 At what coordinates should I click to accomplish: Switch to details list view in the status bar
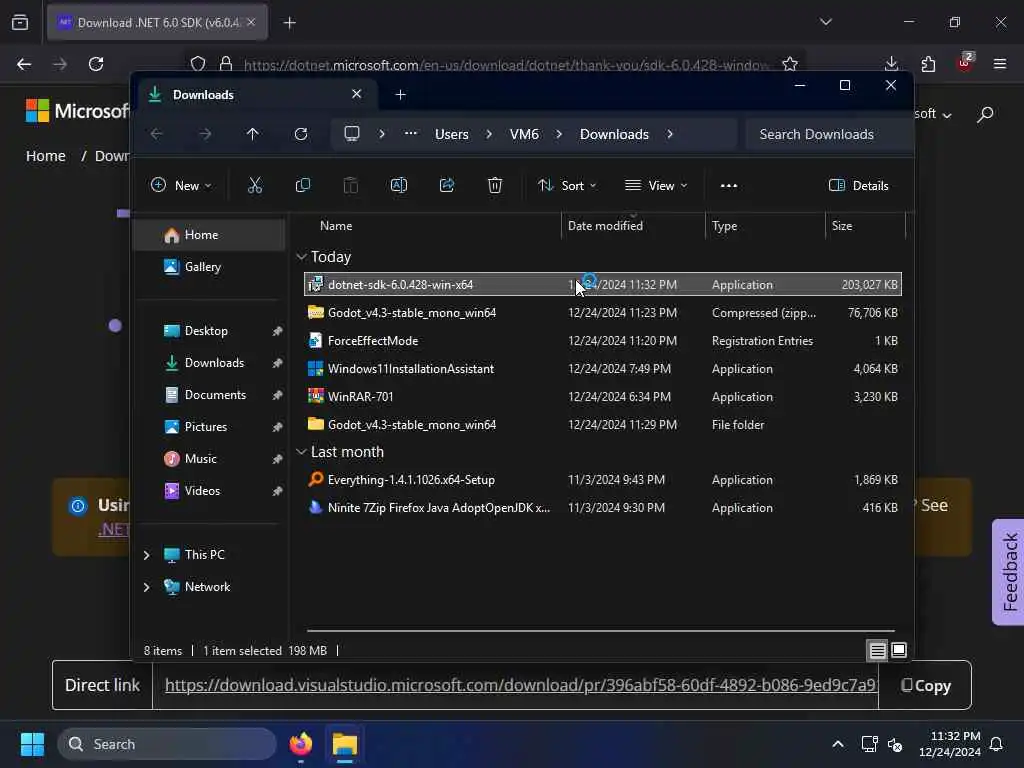click(877, 650)
